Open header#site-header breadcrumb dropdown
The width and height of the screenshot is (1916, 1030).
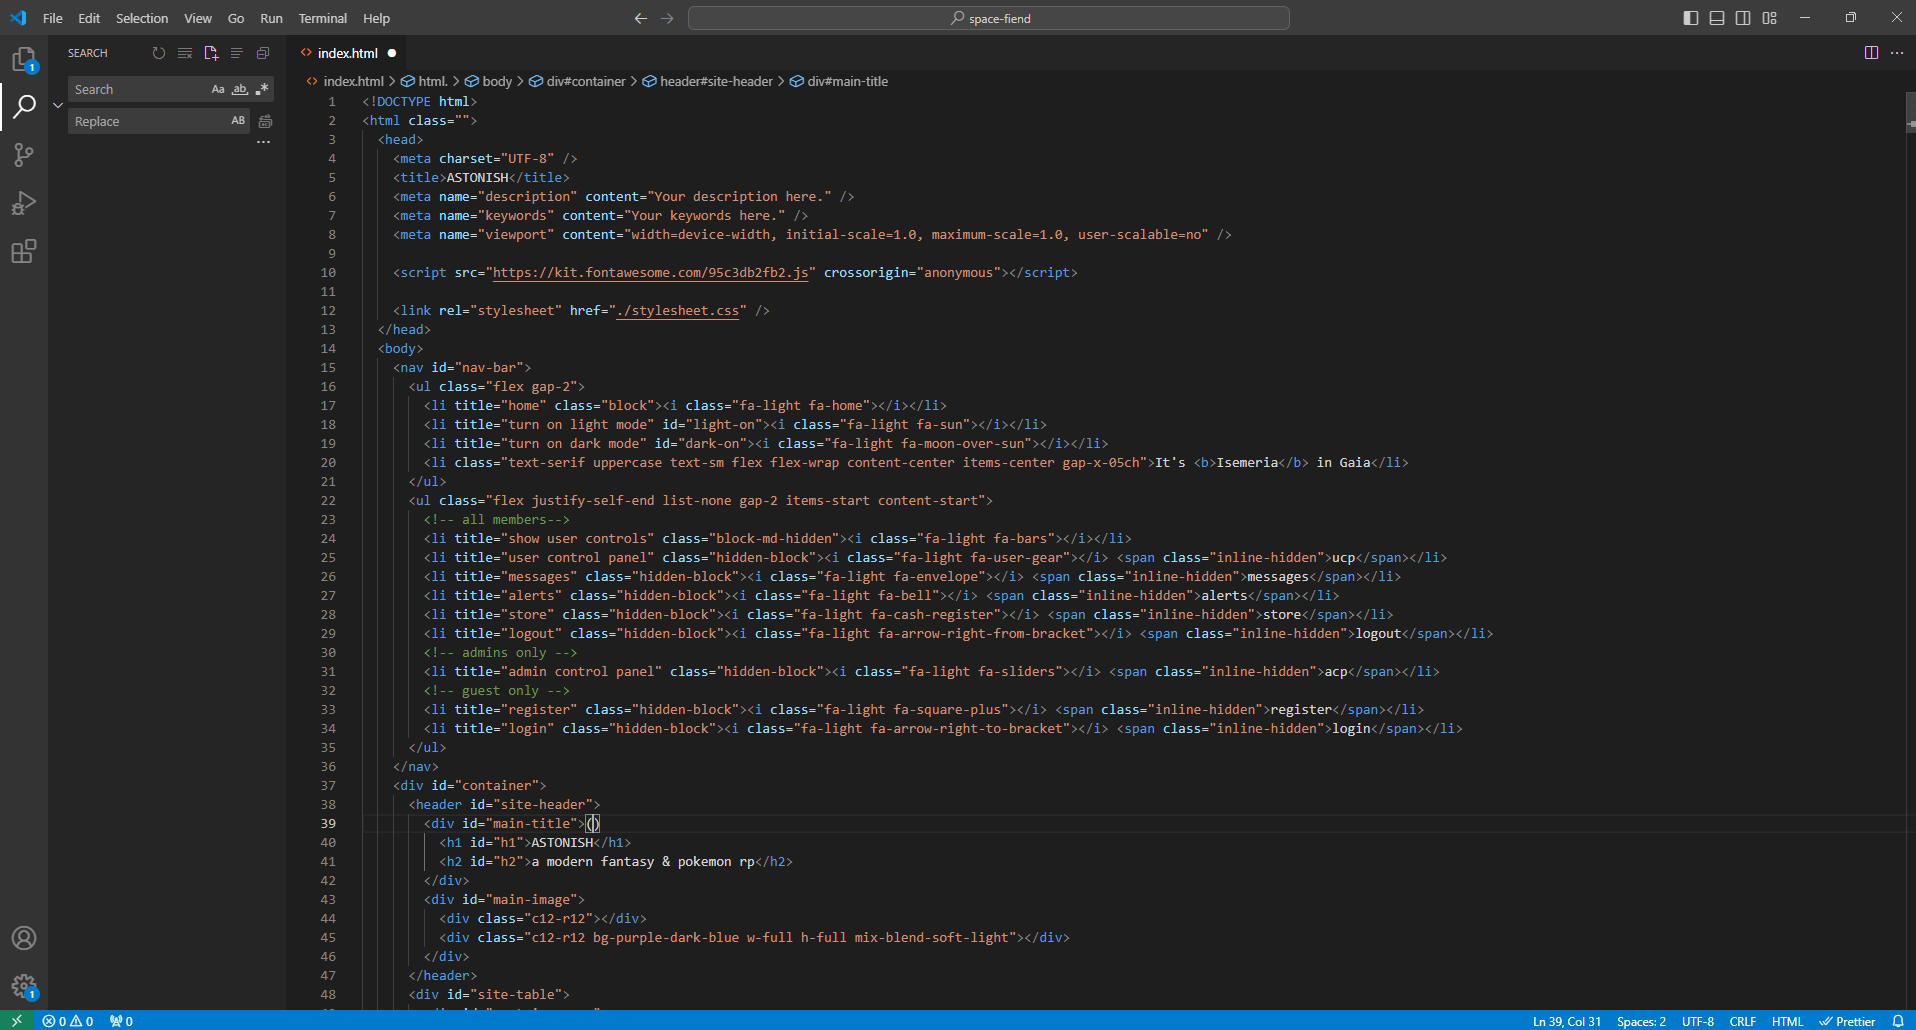pyautogui.click(x=707, y=81)
